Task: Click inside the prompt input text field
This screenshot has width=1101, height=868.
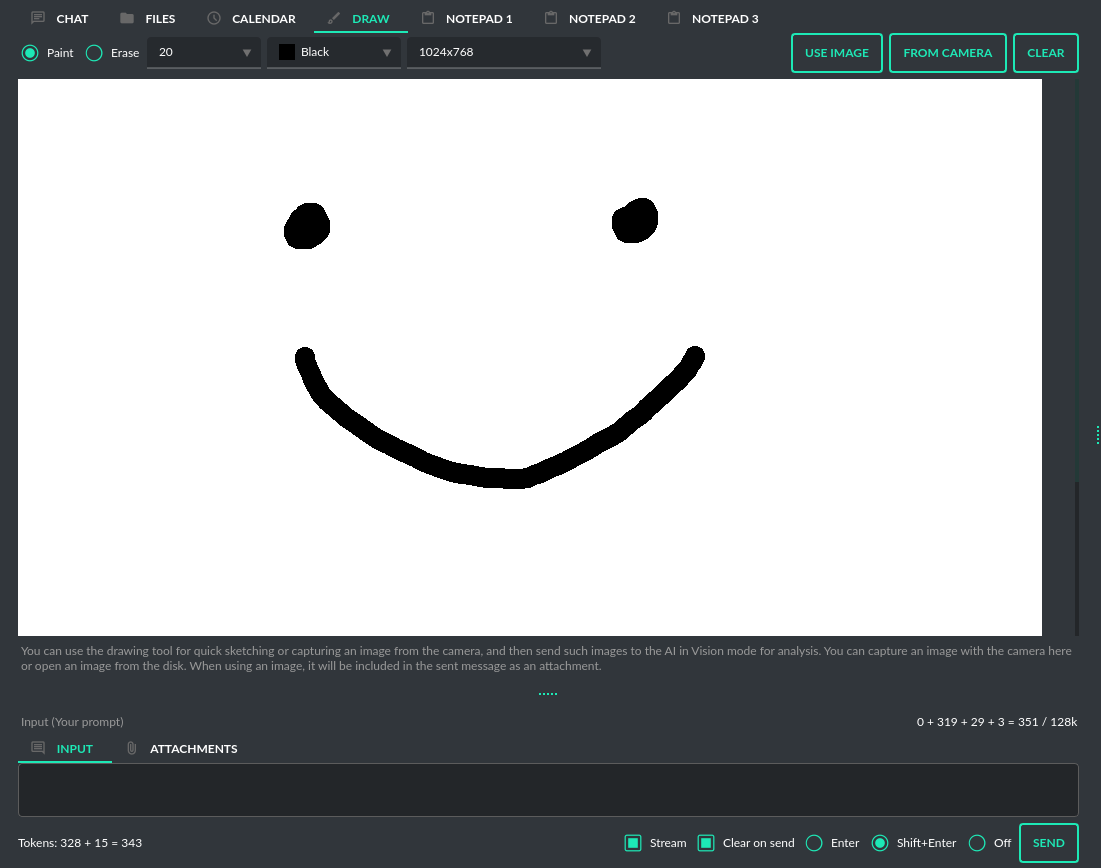Action: point(548,790)
